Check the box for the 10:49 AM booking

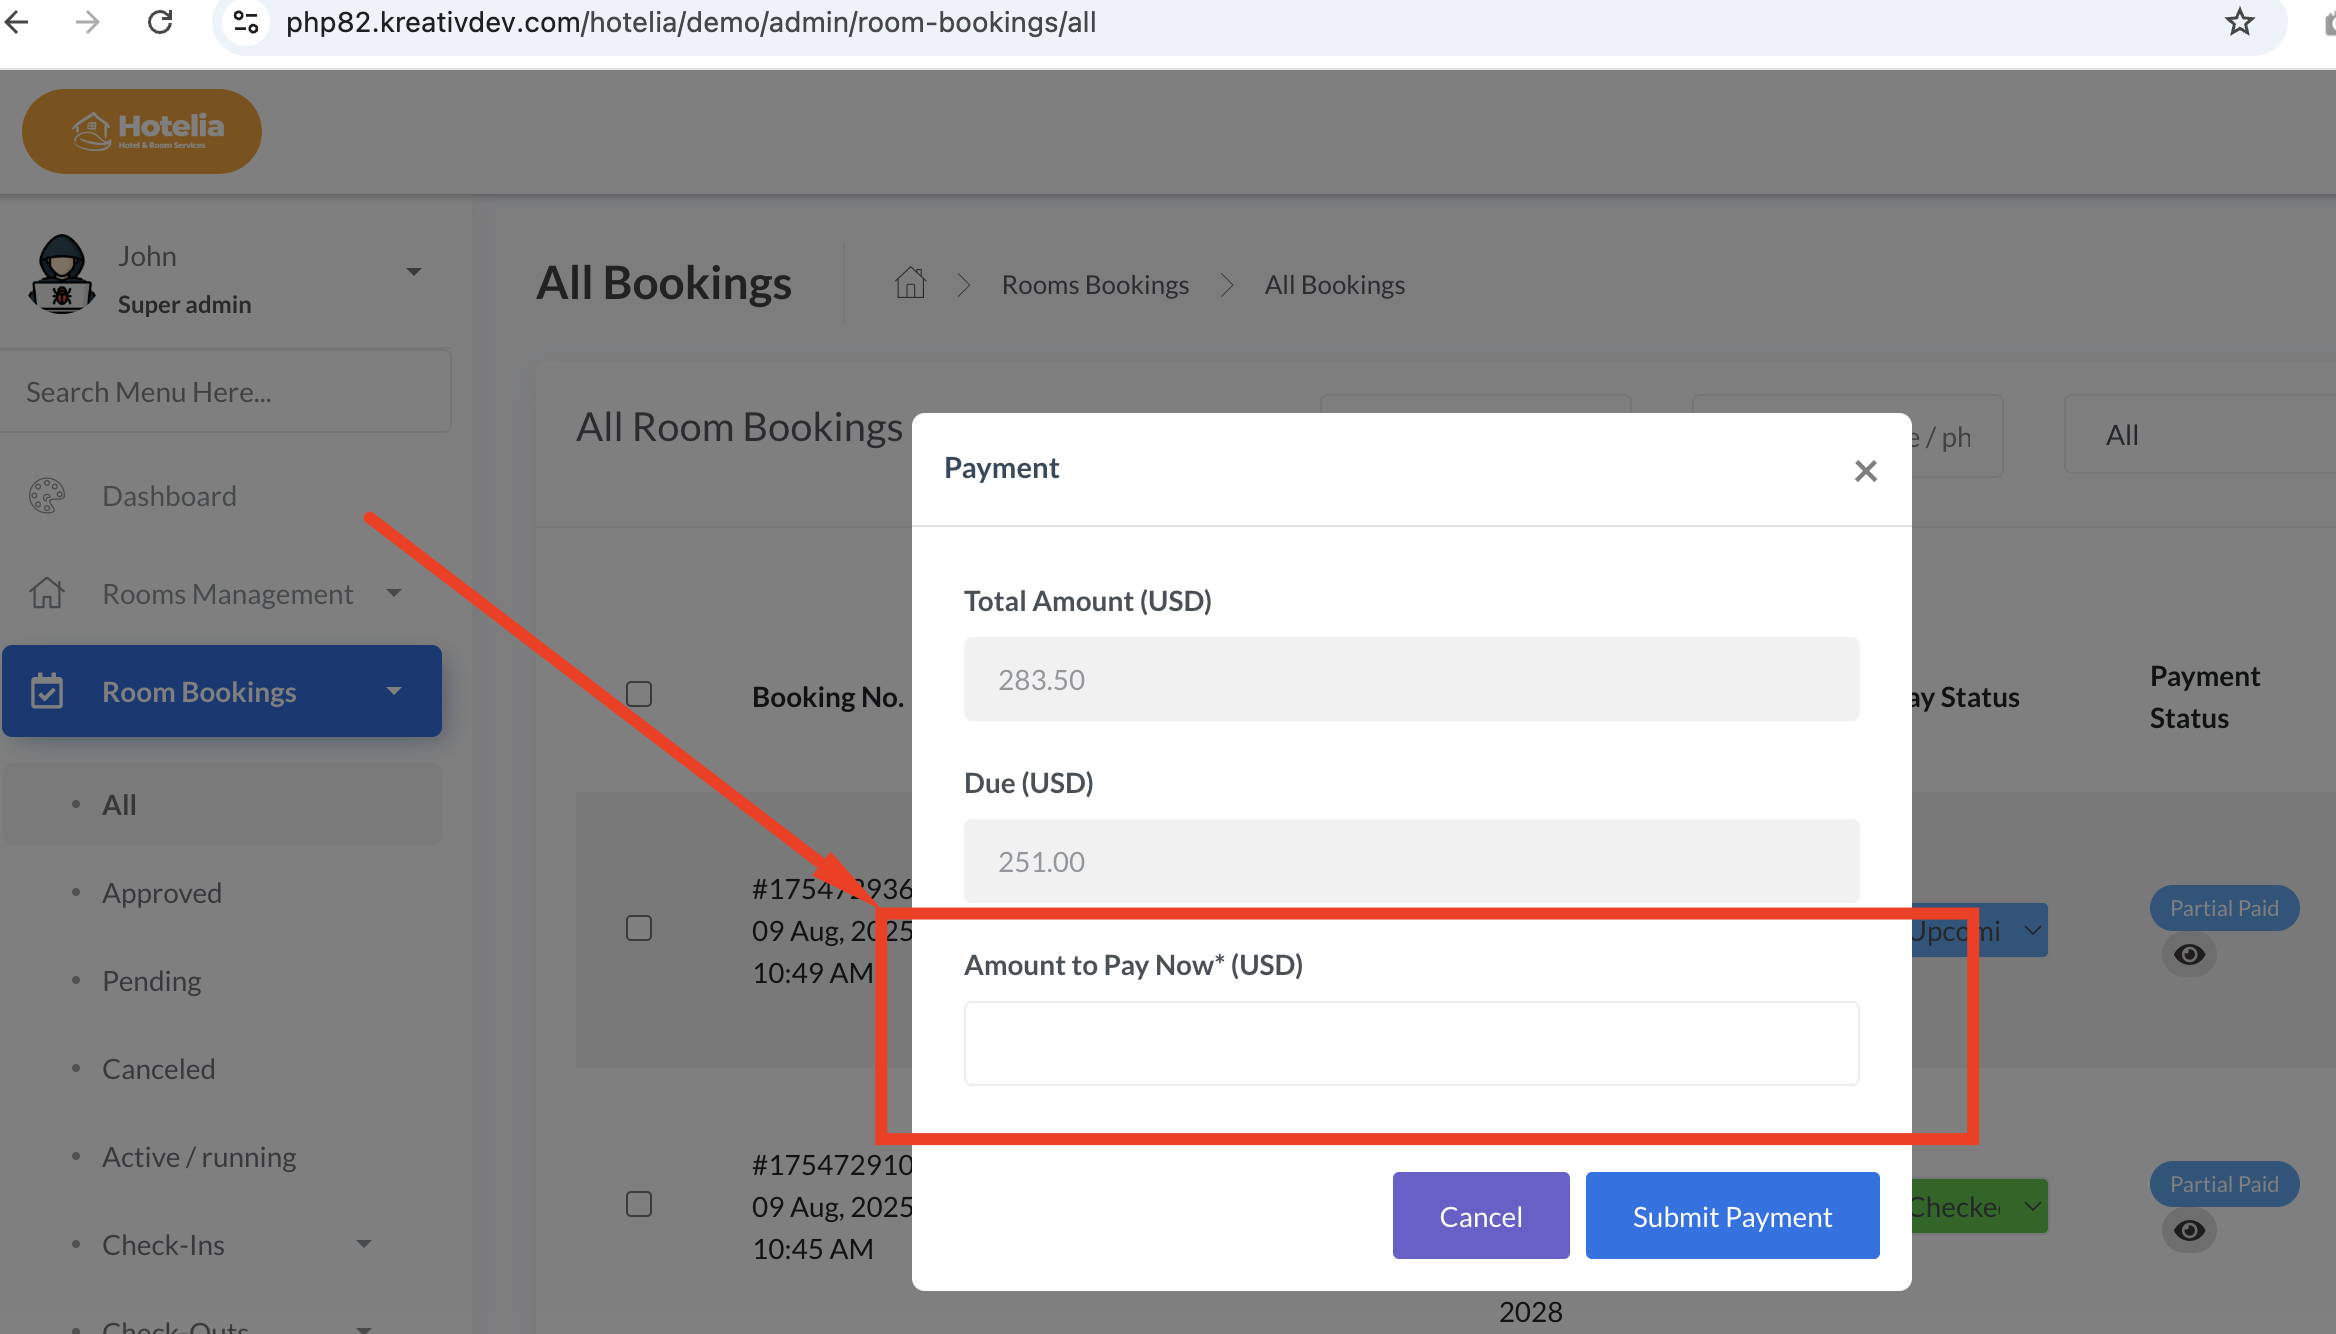pos(639,928)
